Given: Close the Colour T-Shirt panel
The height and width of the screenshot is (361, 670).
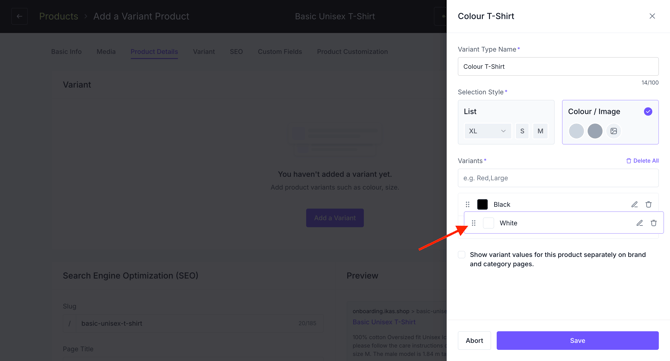Looking at the screenshot, I should click(652, 16).
